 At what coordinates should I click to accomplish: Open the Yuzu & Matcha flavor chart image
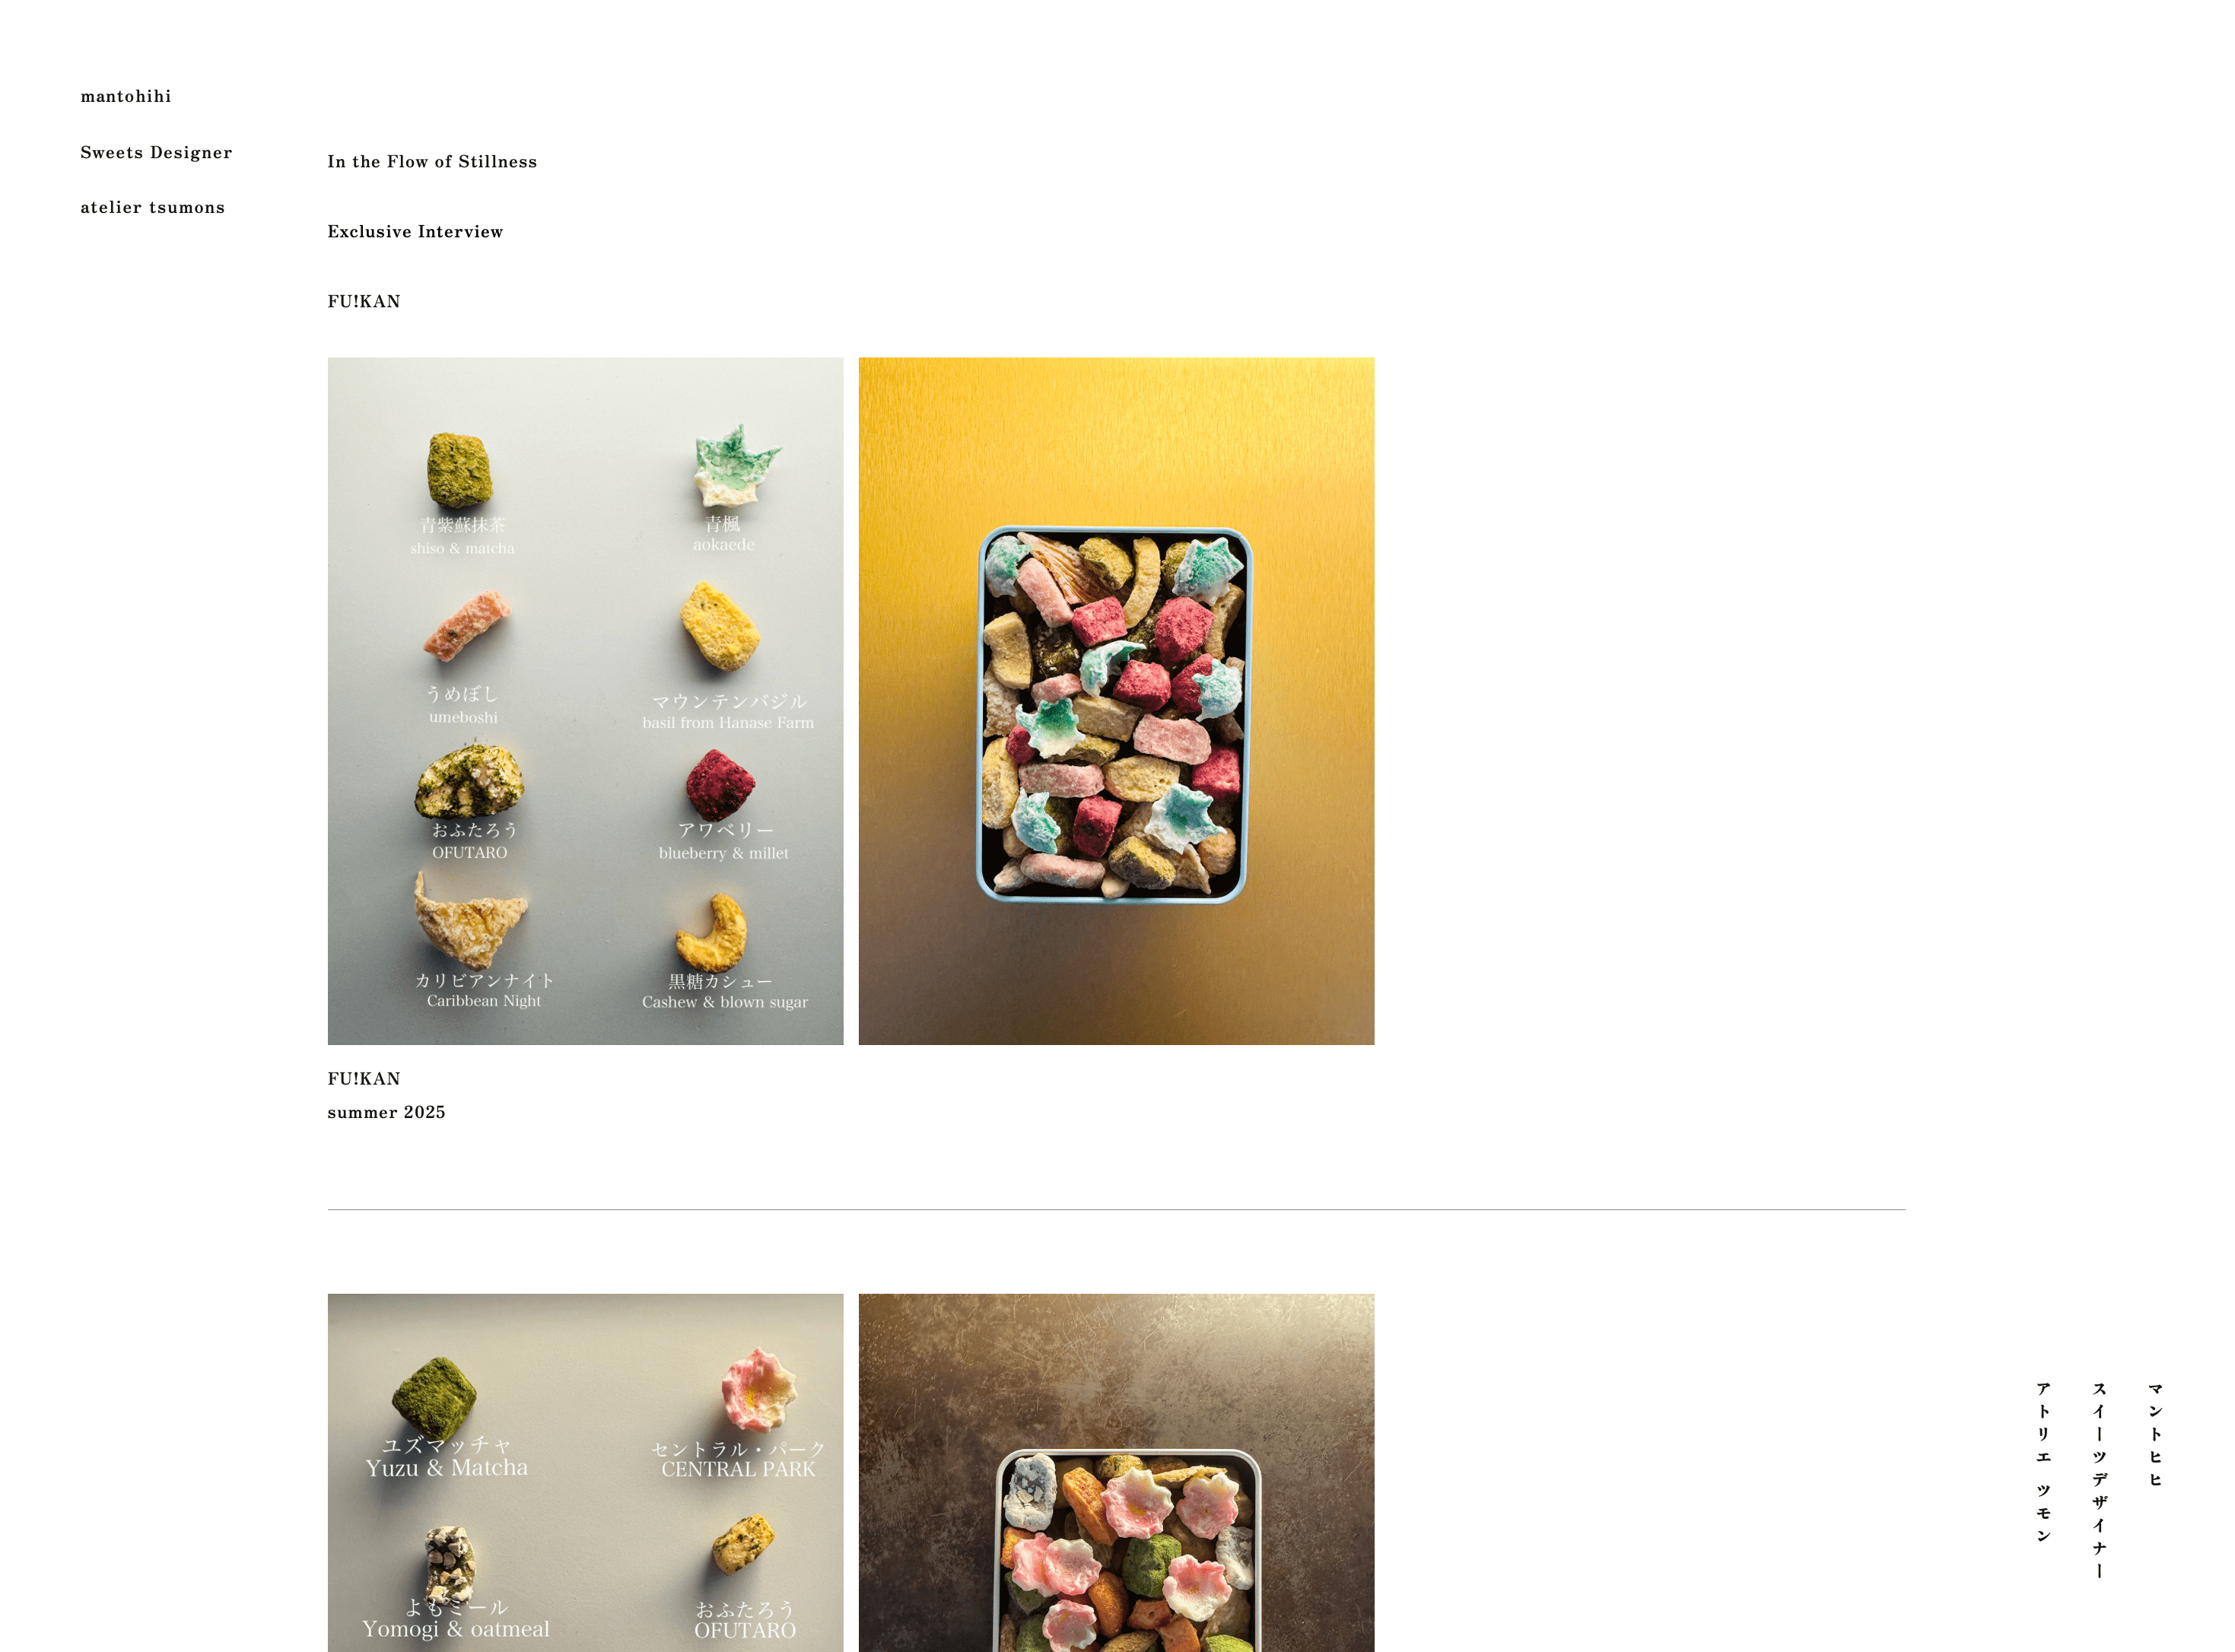coord(585,1473)
